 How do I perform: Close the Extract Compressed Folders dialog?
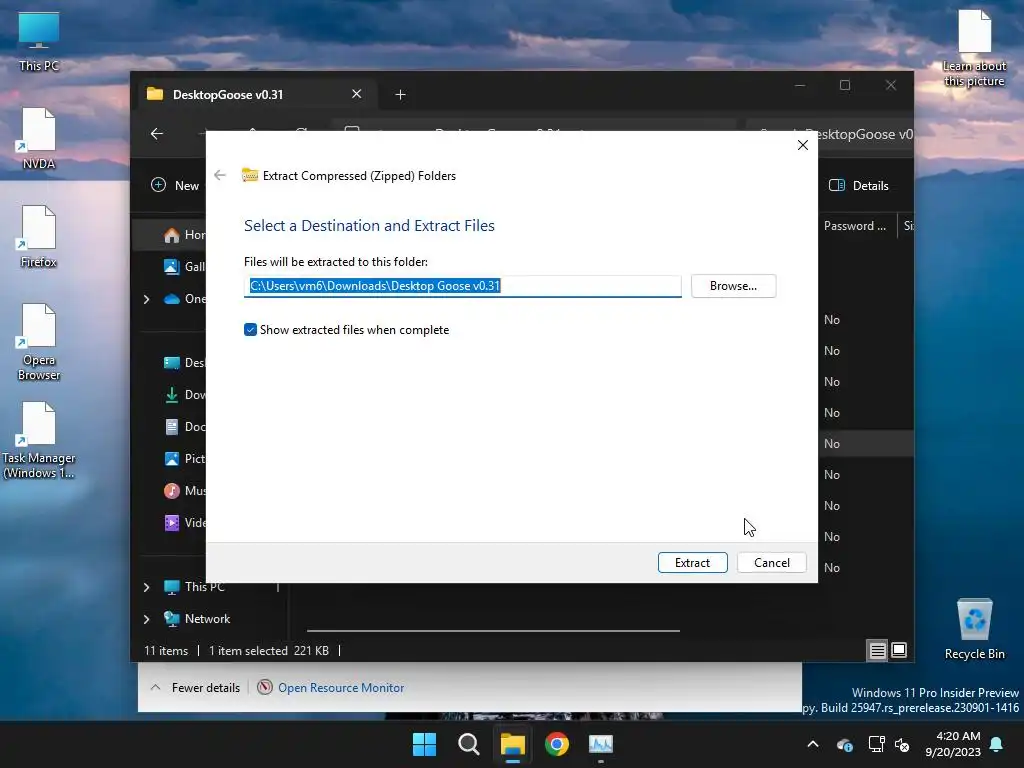point(803,145)
